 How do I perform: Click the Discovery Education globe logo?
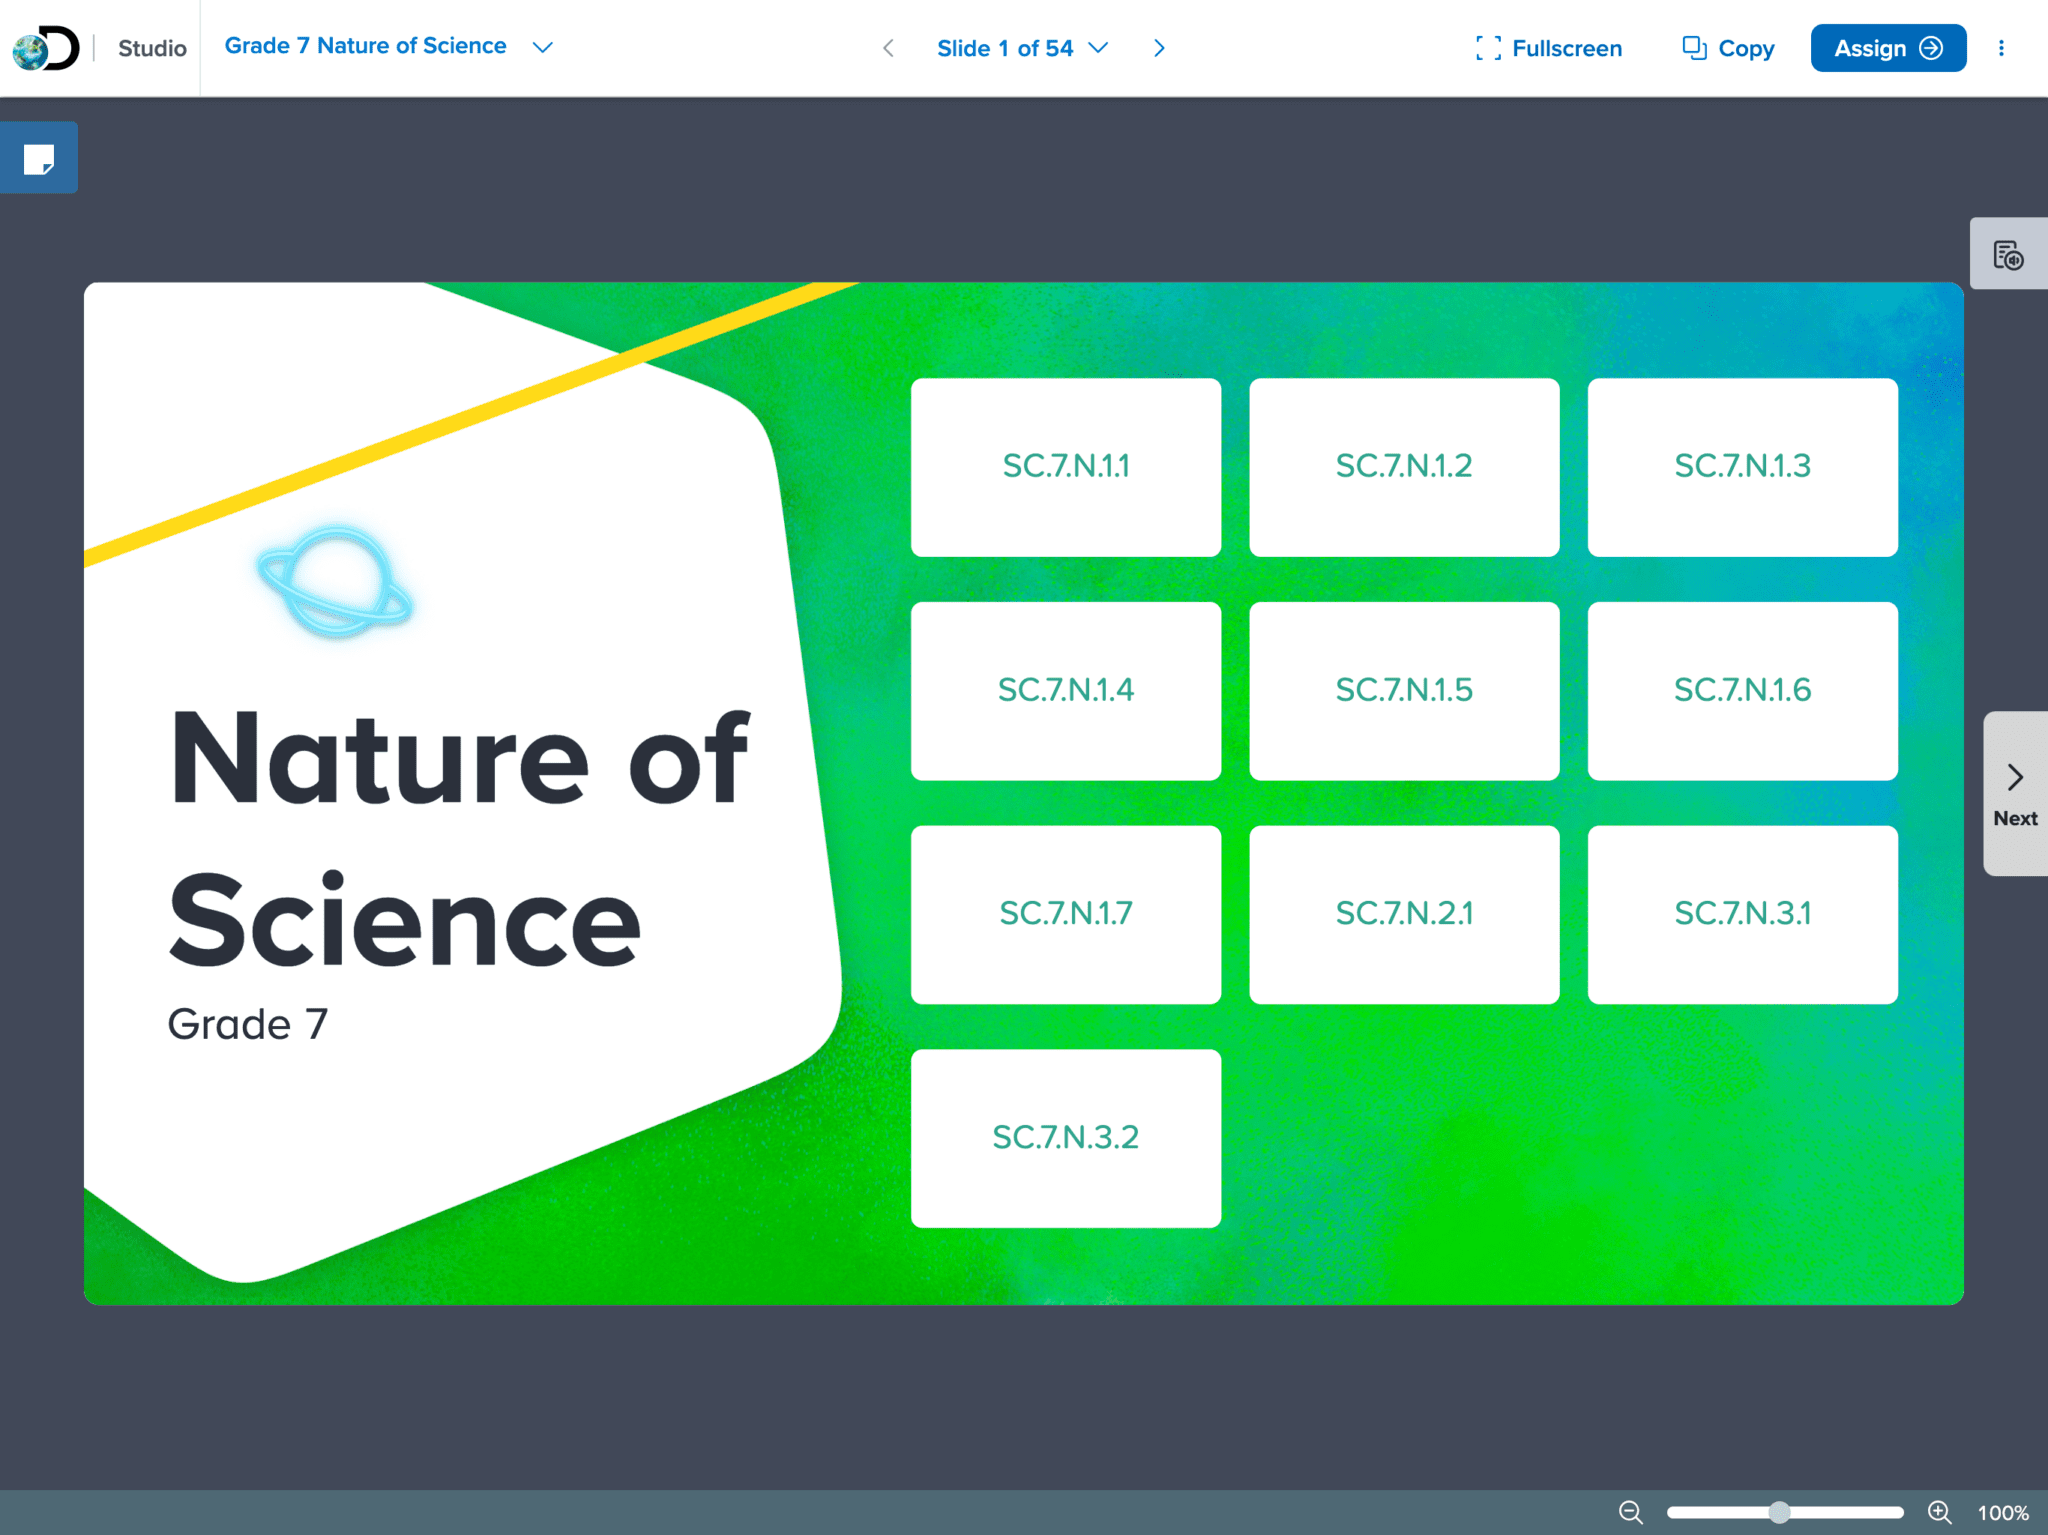tap(40, 47)
